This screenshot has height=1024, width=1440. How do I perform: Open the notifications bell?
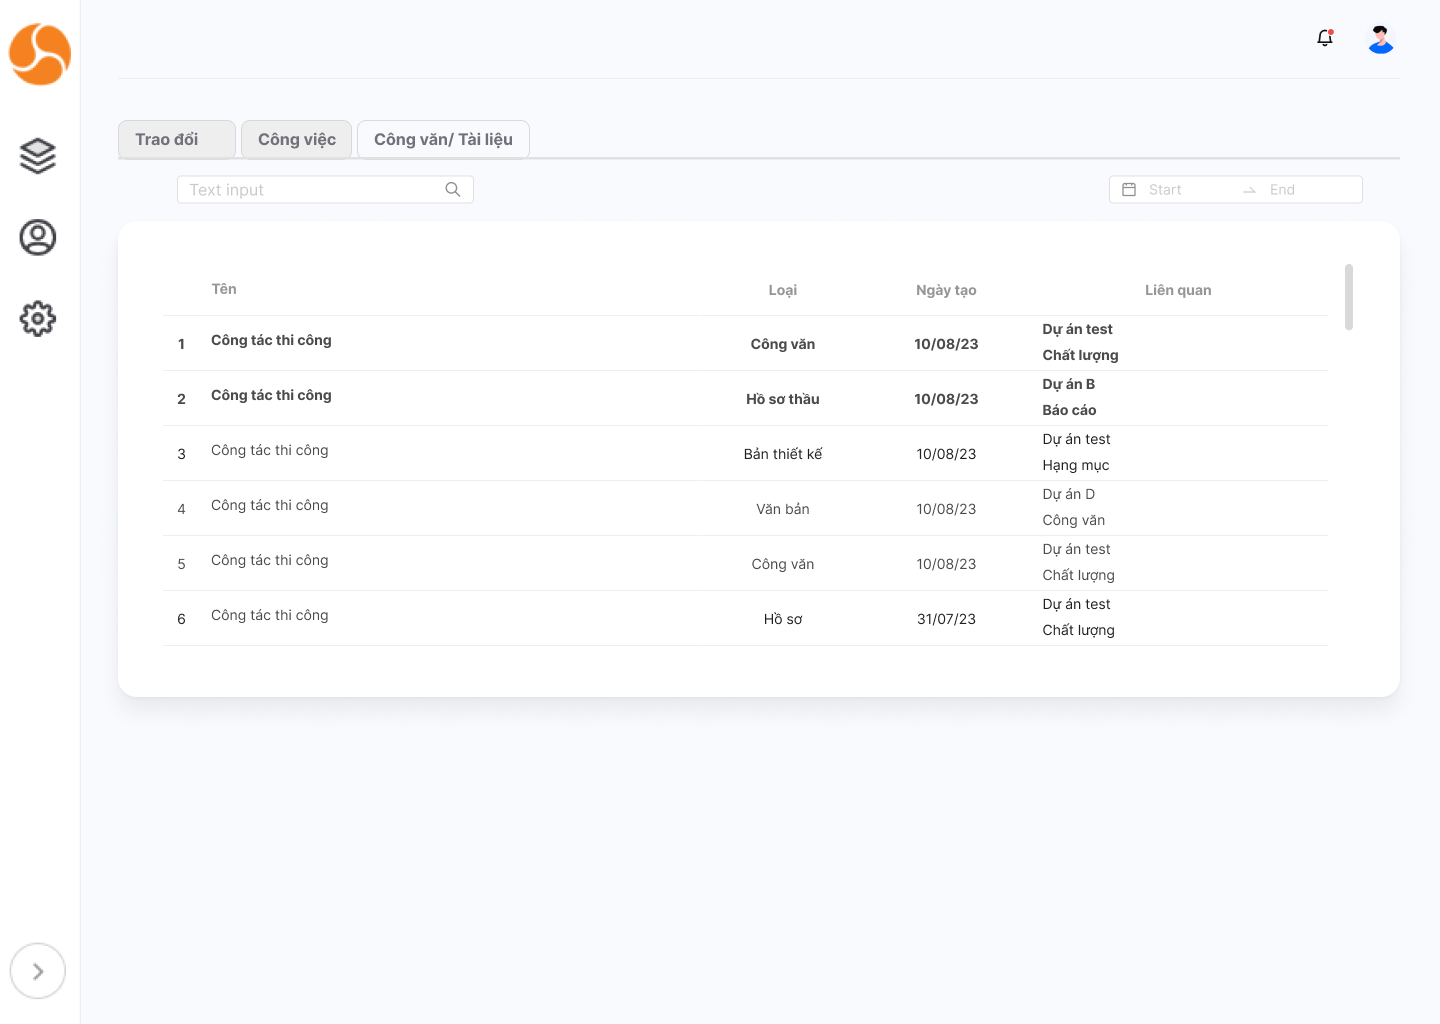1325,38
